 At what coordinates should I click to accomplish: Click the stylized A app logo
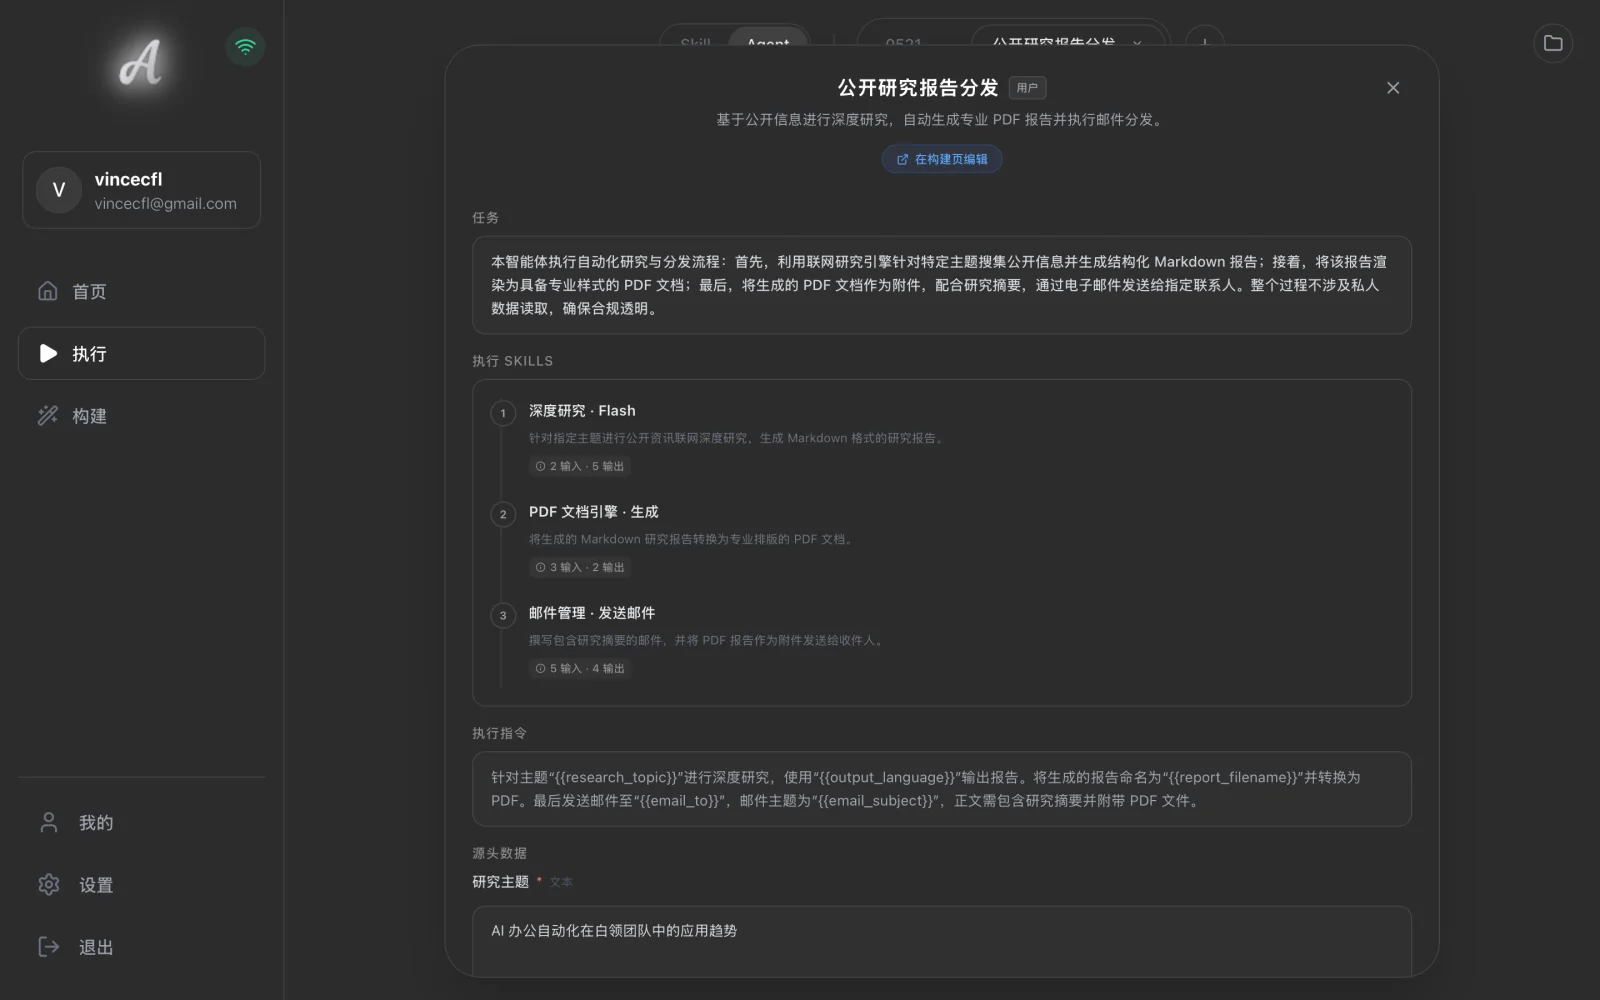tap(141, 63)
